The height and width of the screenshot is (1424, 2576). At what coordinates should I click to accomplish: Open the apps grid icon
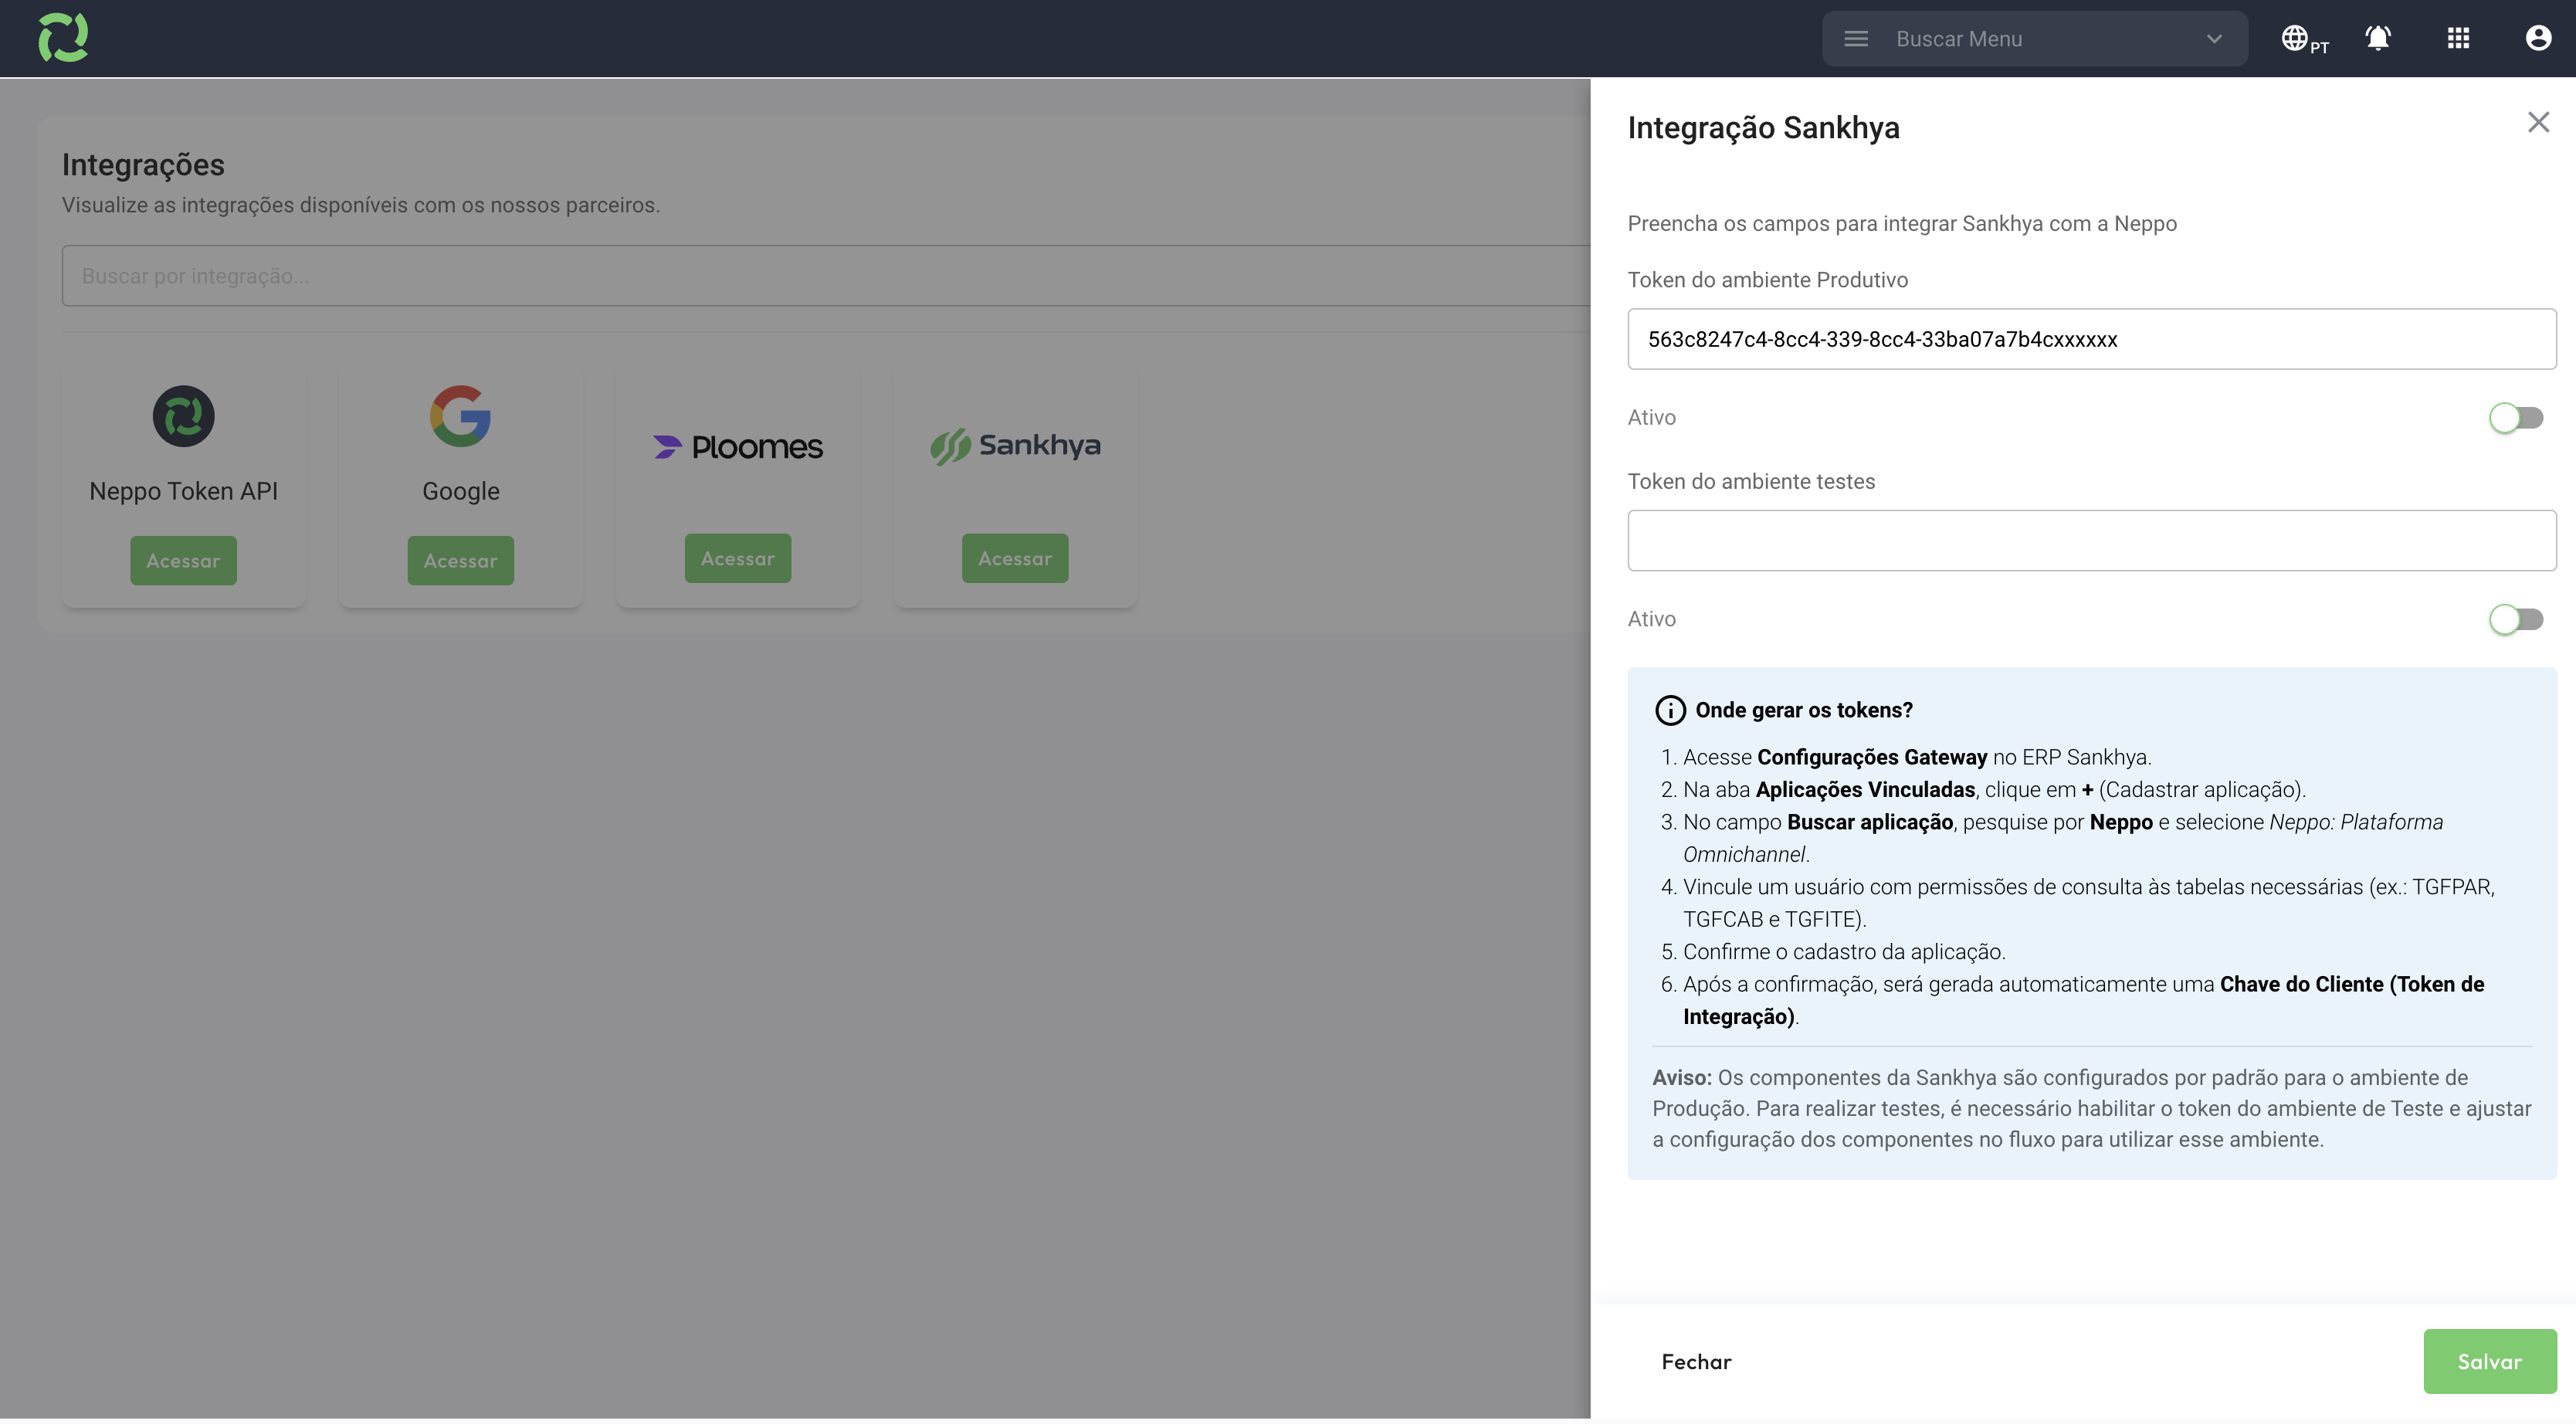2458,38
